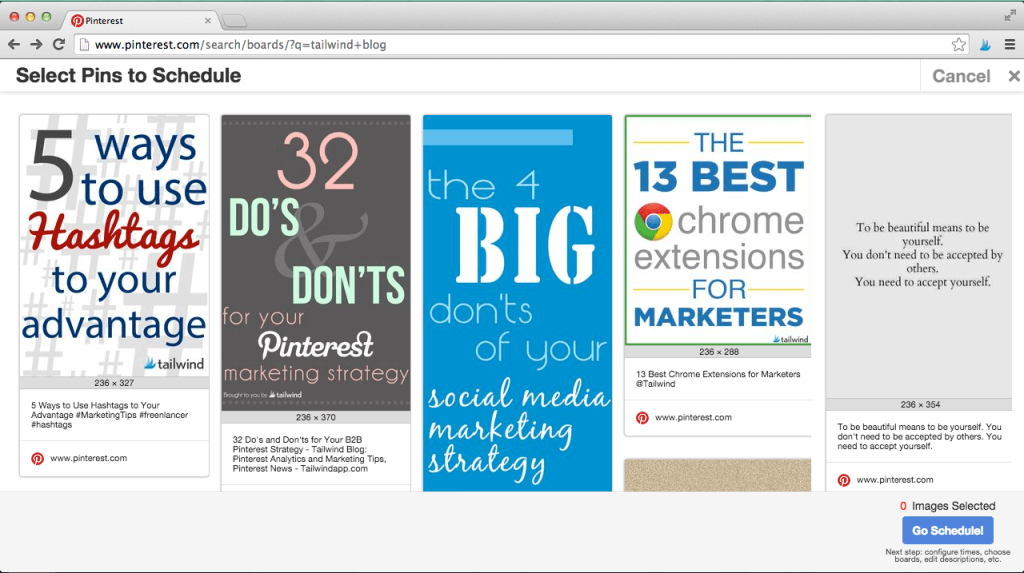Click page icon in address bar
The image size is (1024, 573).
pyautogui.click(x=84, y=44)
